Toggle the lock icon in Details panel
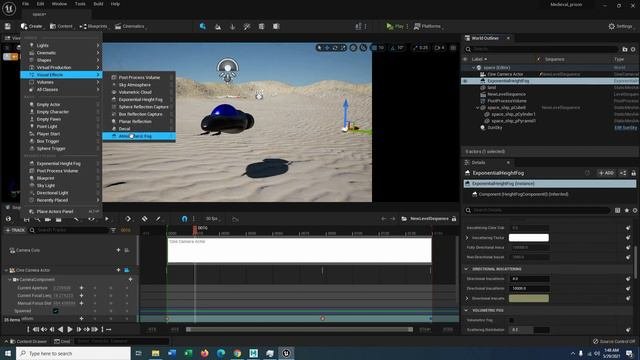Screen dimensions: 640x360 (x=633, y=173)
